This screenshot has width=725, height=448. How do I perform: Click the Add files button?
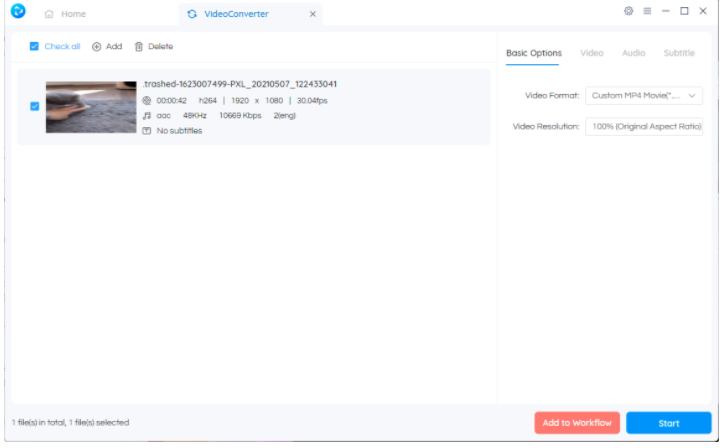tap(107, 46)
